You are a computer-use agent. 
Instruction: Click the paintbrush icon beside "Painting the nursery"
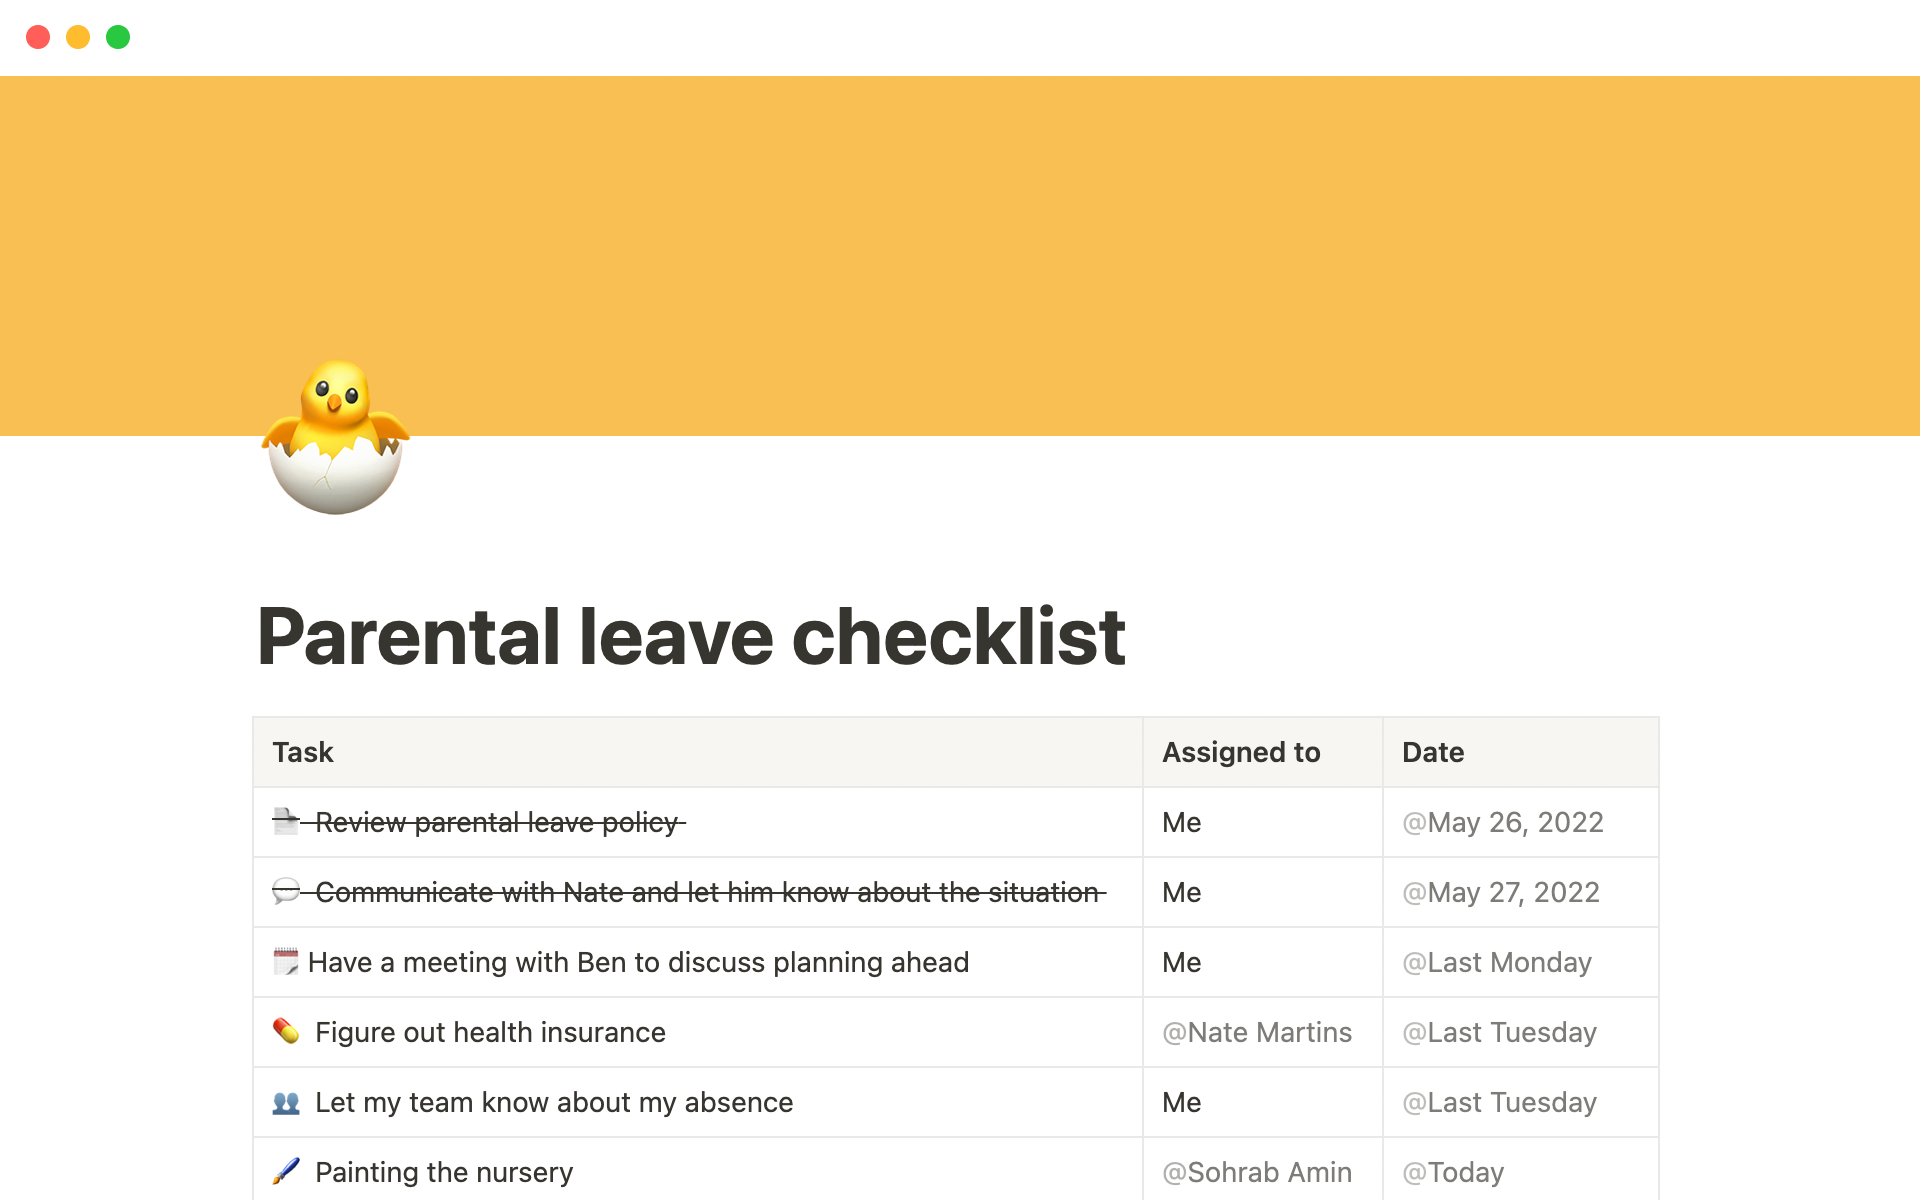click(x=287, y=1171)
